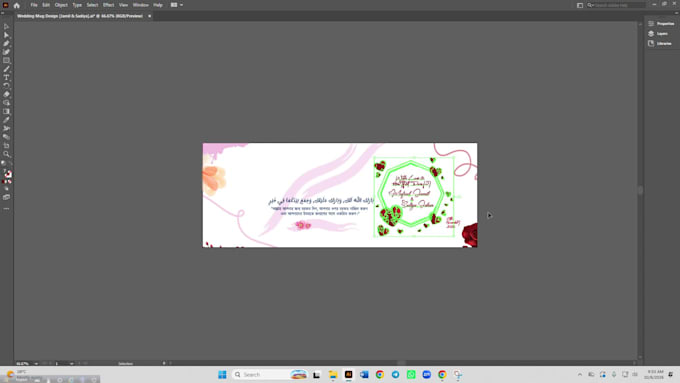
Task: Open the Type menu
Action: (x=77, y=5)
